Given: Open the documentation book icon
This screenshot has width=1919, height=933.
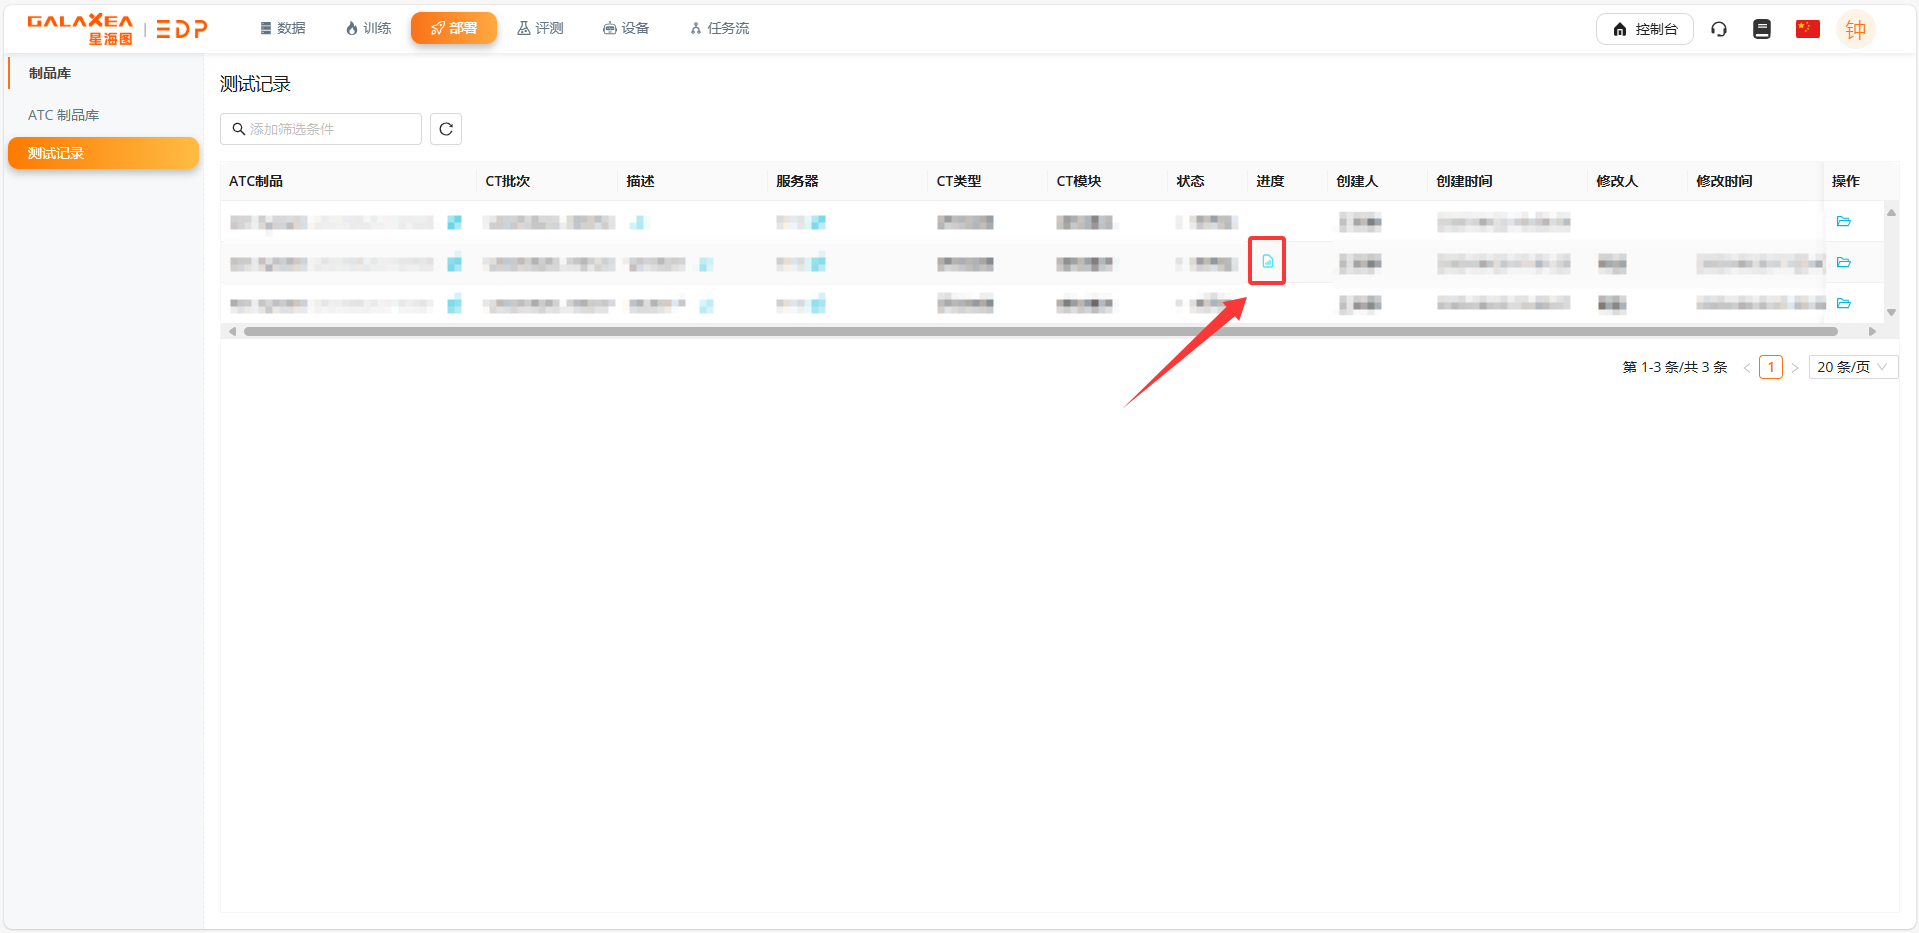Looking at the screenshot, I should pyautogui.click(x=1762, y=29).
